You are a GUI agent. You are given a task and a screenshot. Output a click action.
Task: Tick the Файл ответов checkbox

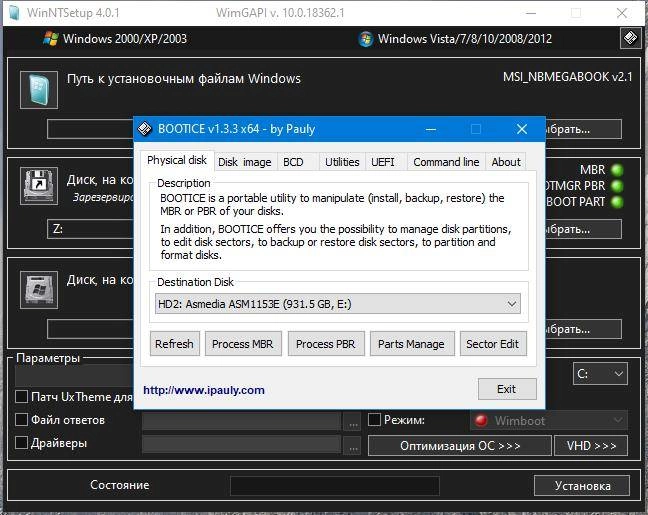[21, 420]
